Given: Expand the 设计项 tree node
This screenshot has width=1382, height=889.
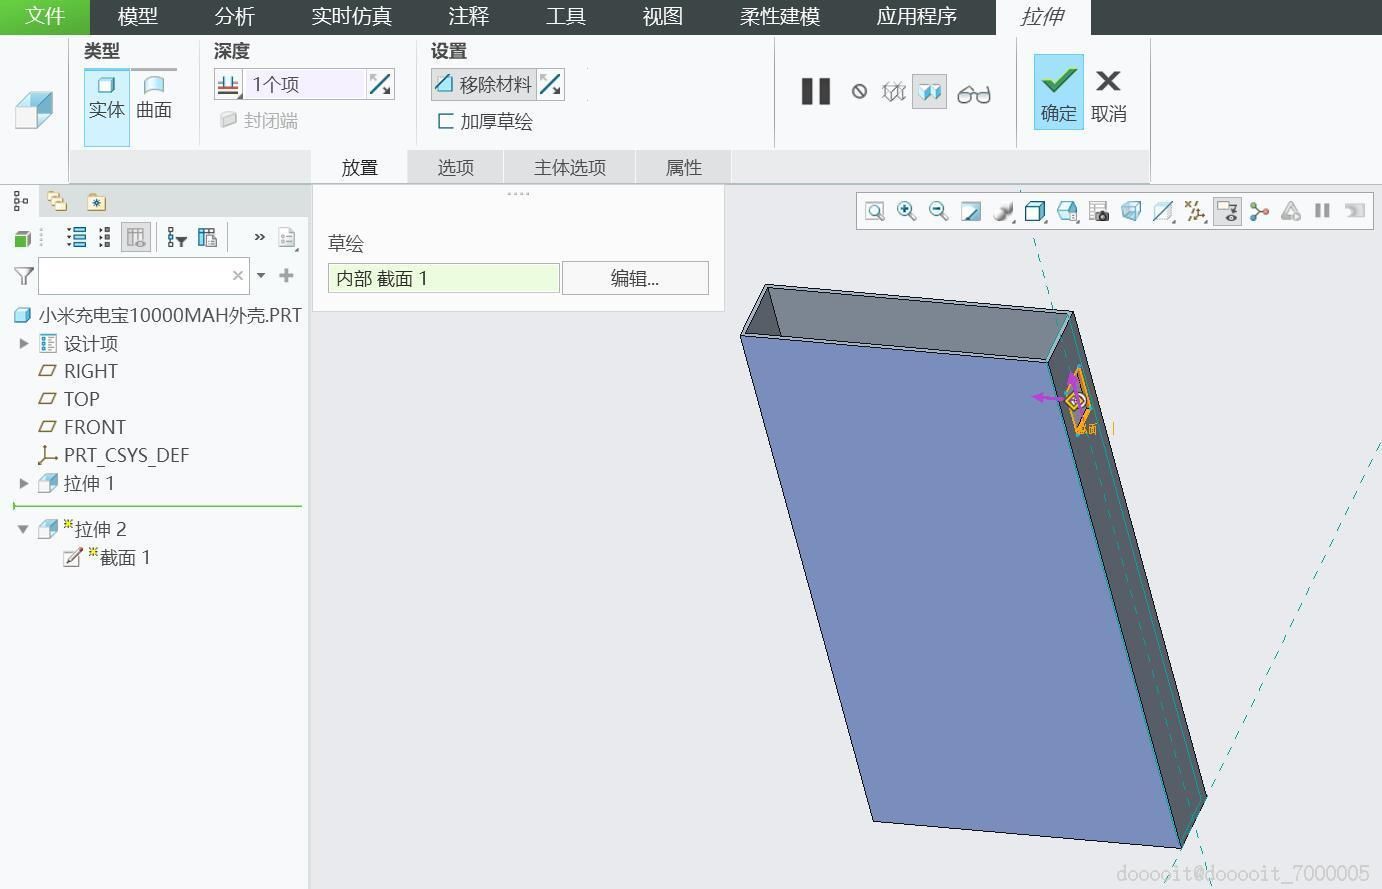Looking at the screenshot, I should [24, 343].
